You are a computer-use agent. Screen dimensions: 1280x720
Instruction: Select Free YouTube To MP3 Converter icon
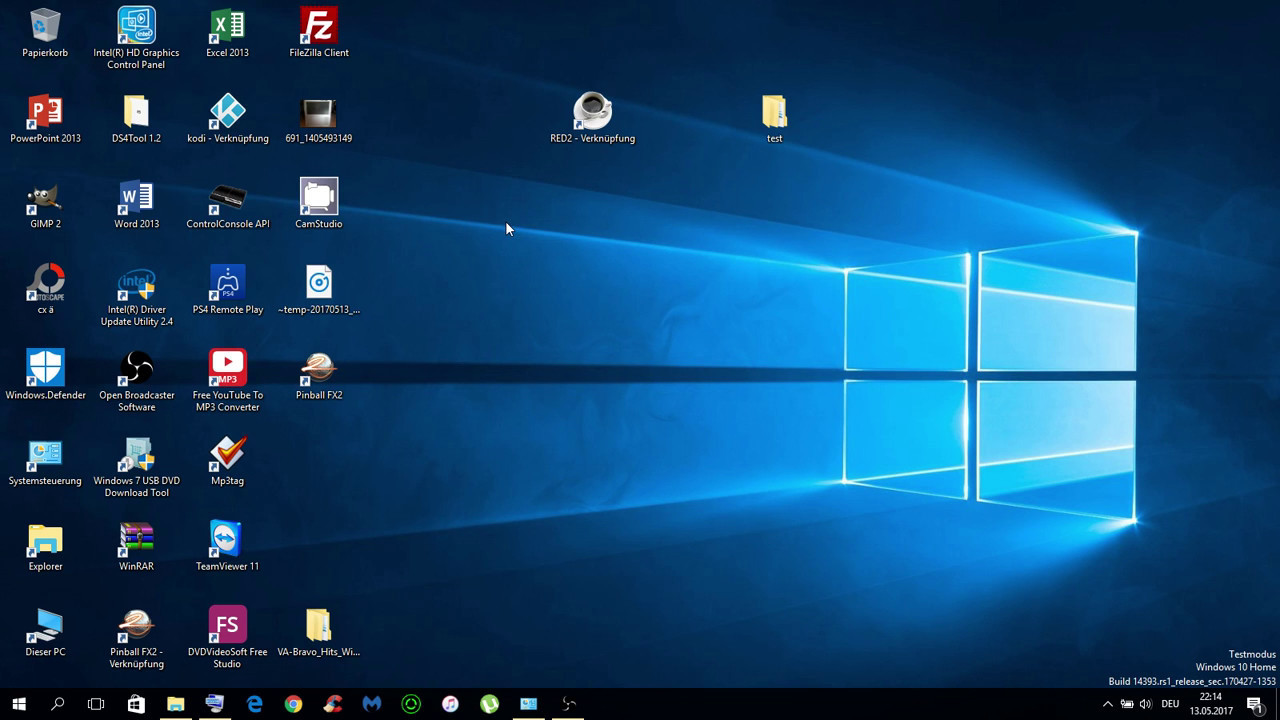(x=227, y=368)
